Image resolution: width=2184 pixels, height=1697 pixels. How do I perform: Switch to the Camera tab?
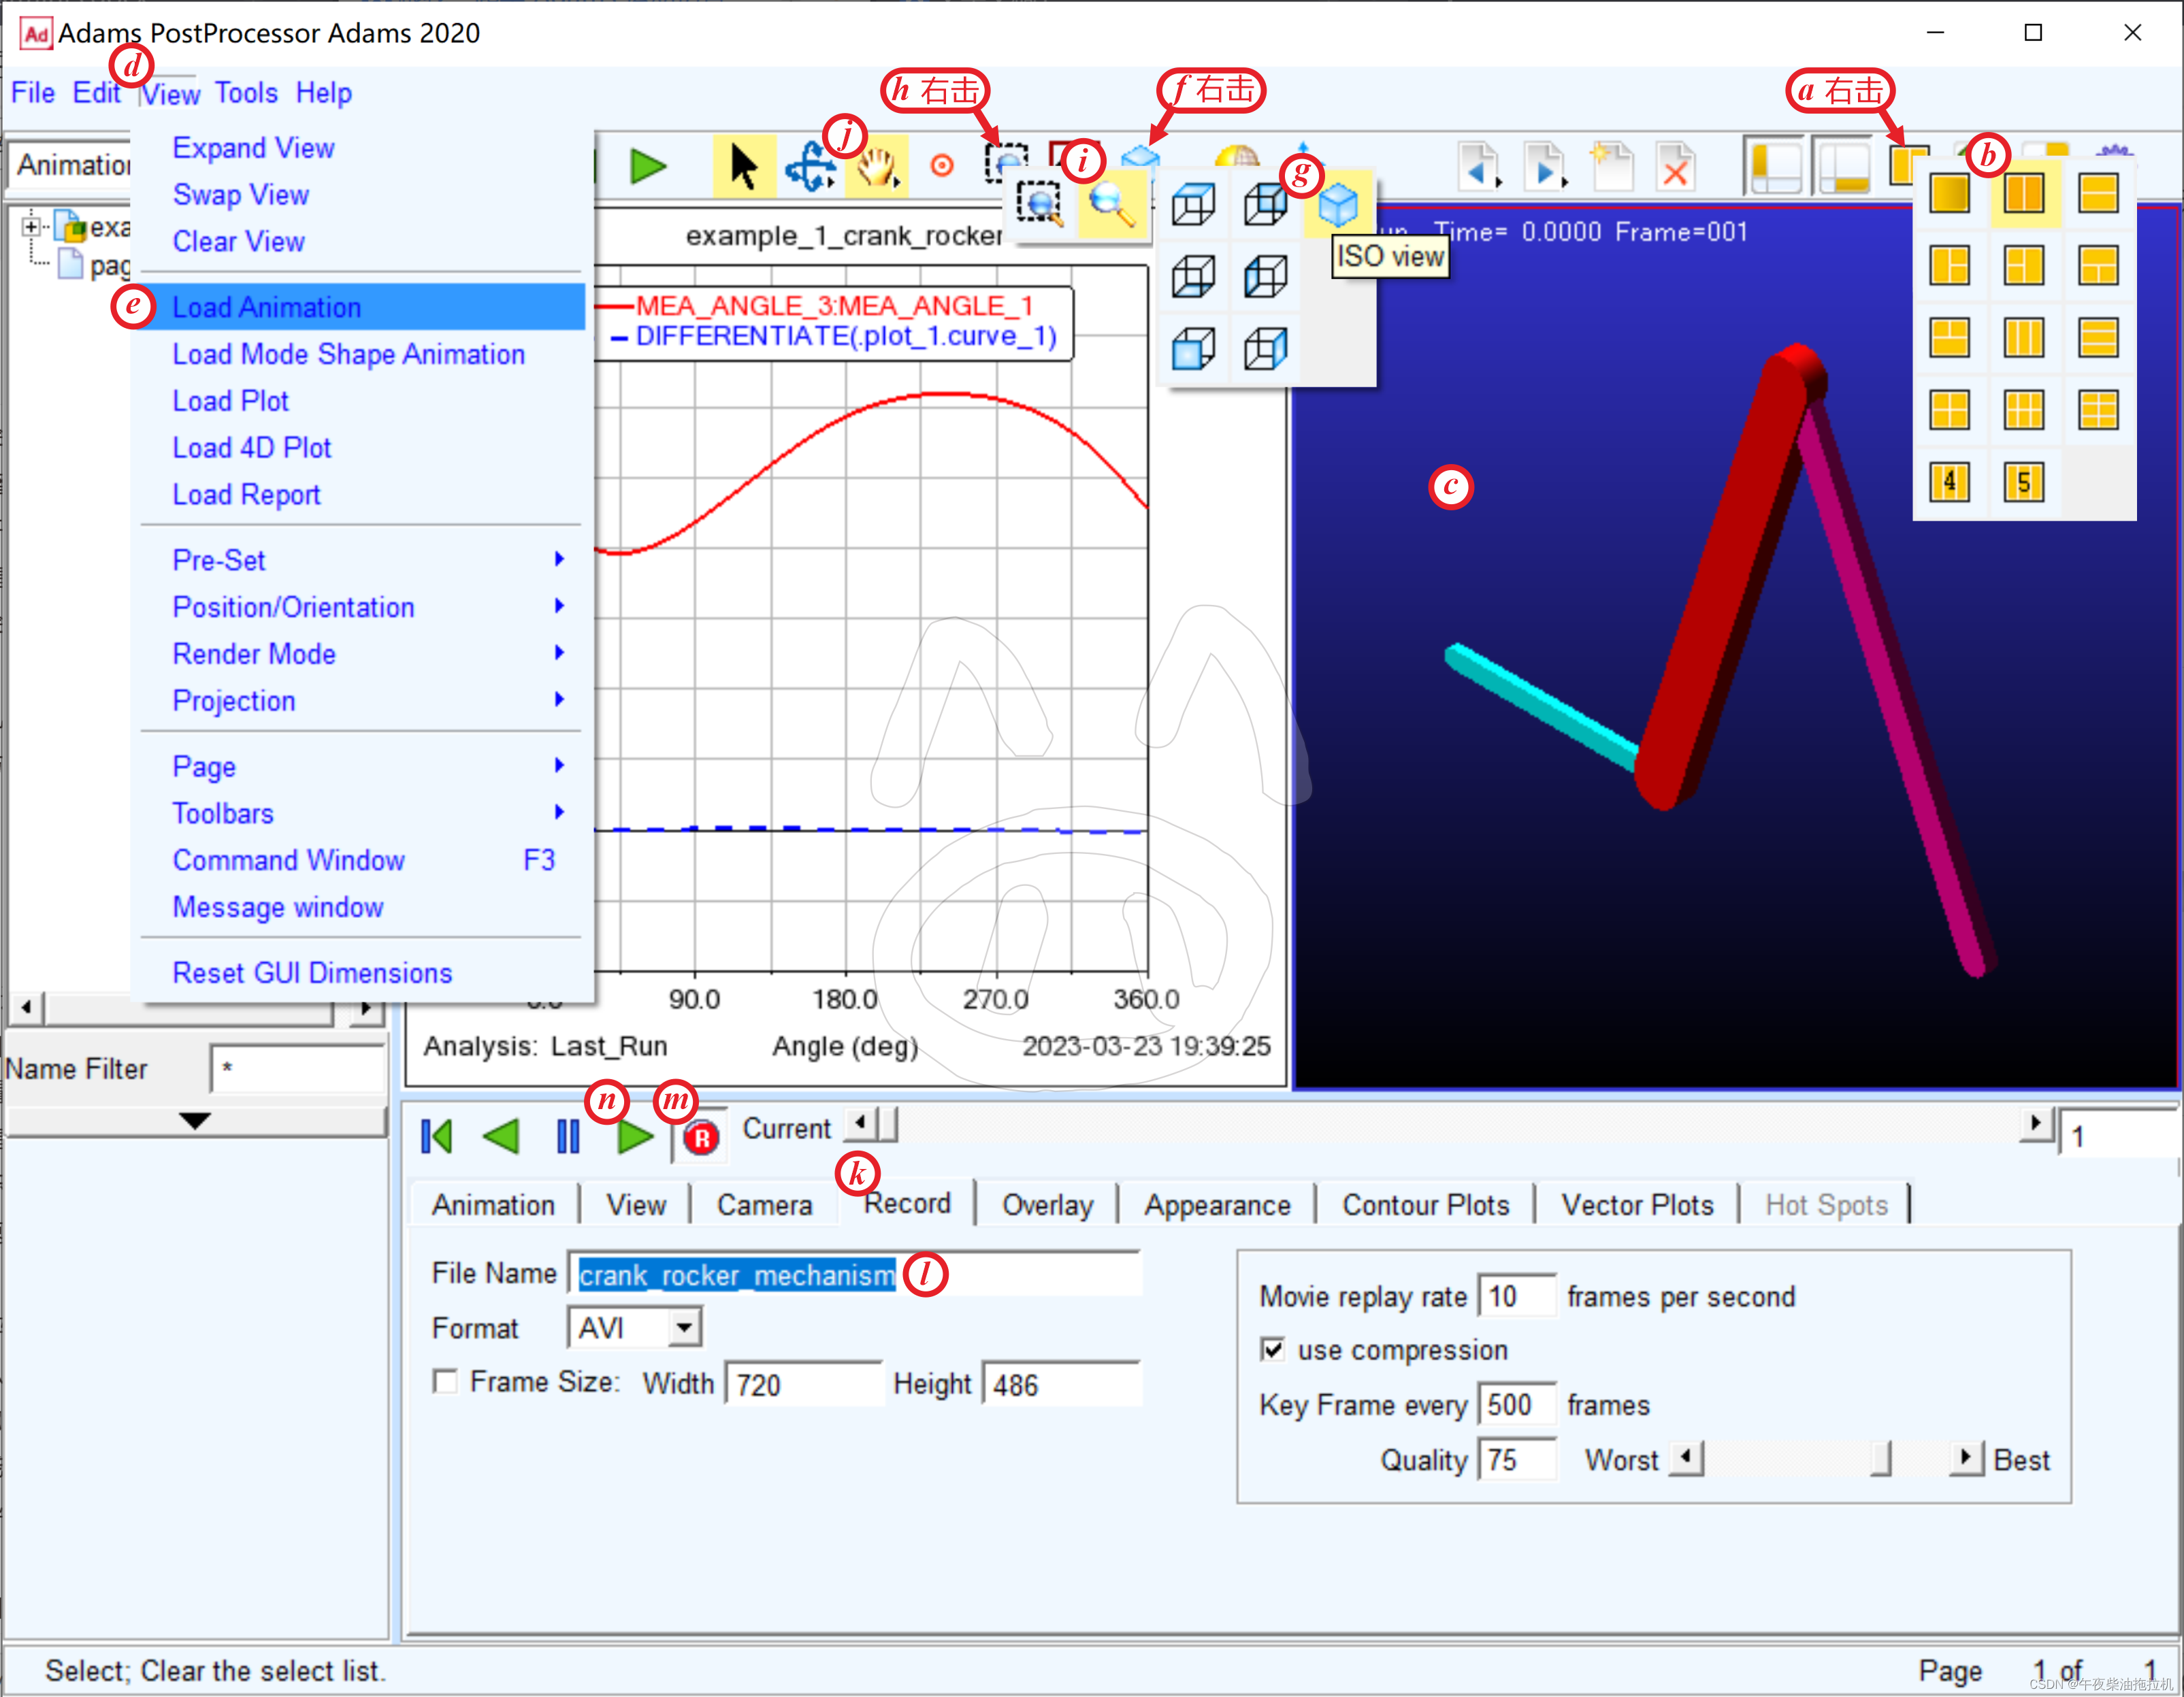click(764, 1204)
